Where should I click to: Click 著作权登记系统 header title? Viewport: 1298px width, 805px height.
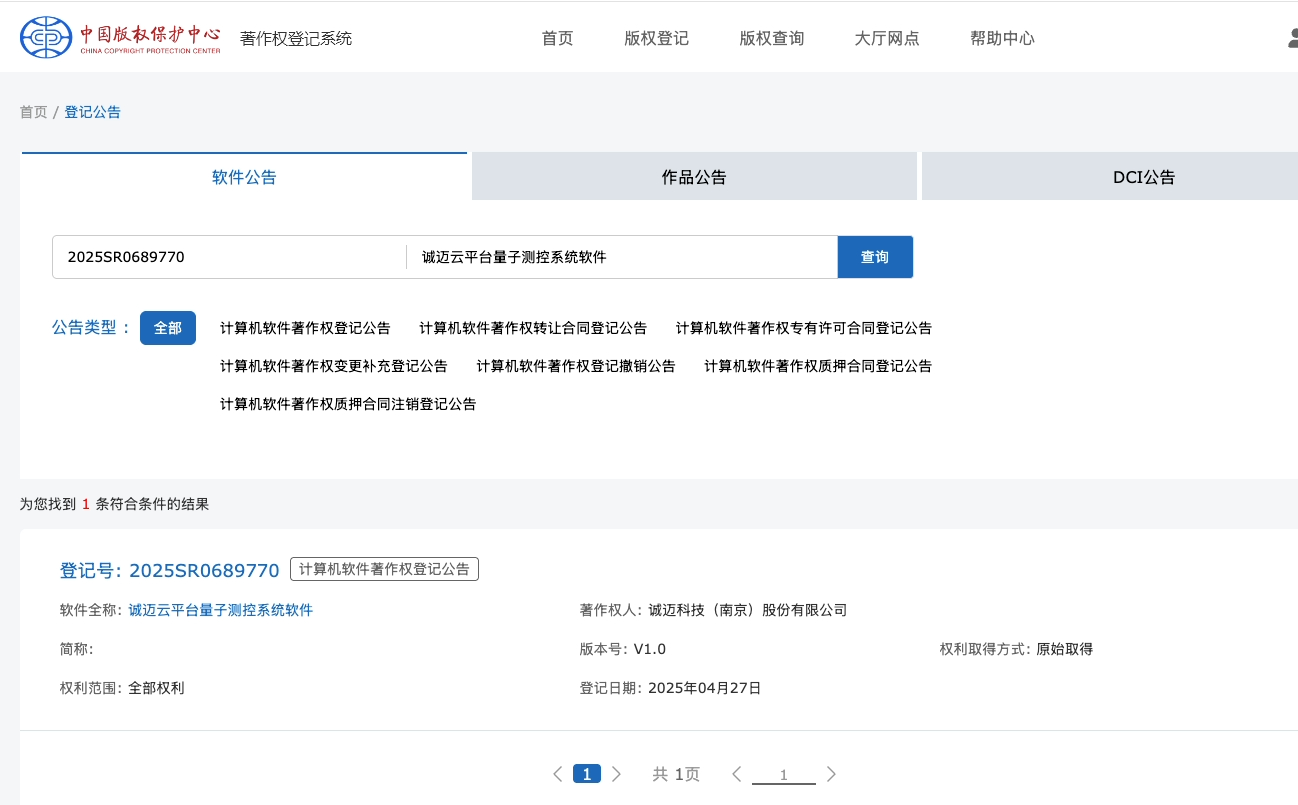click(296, 39)
